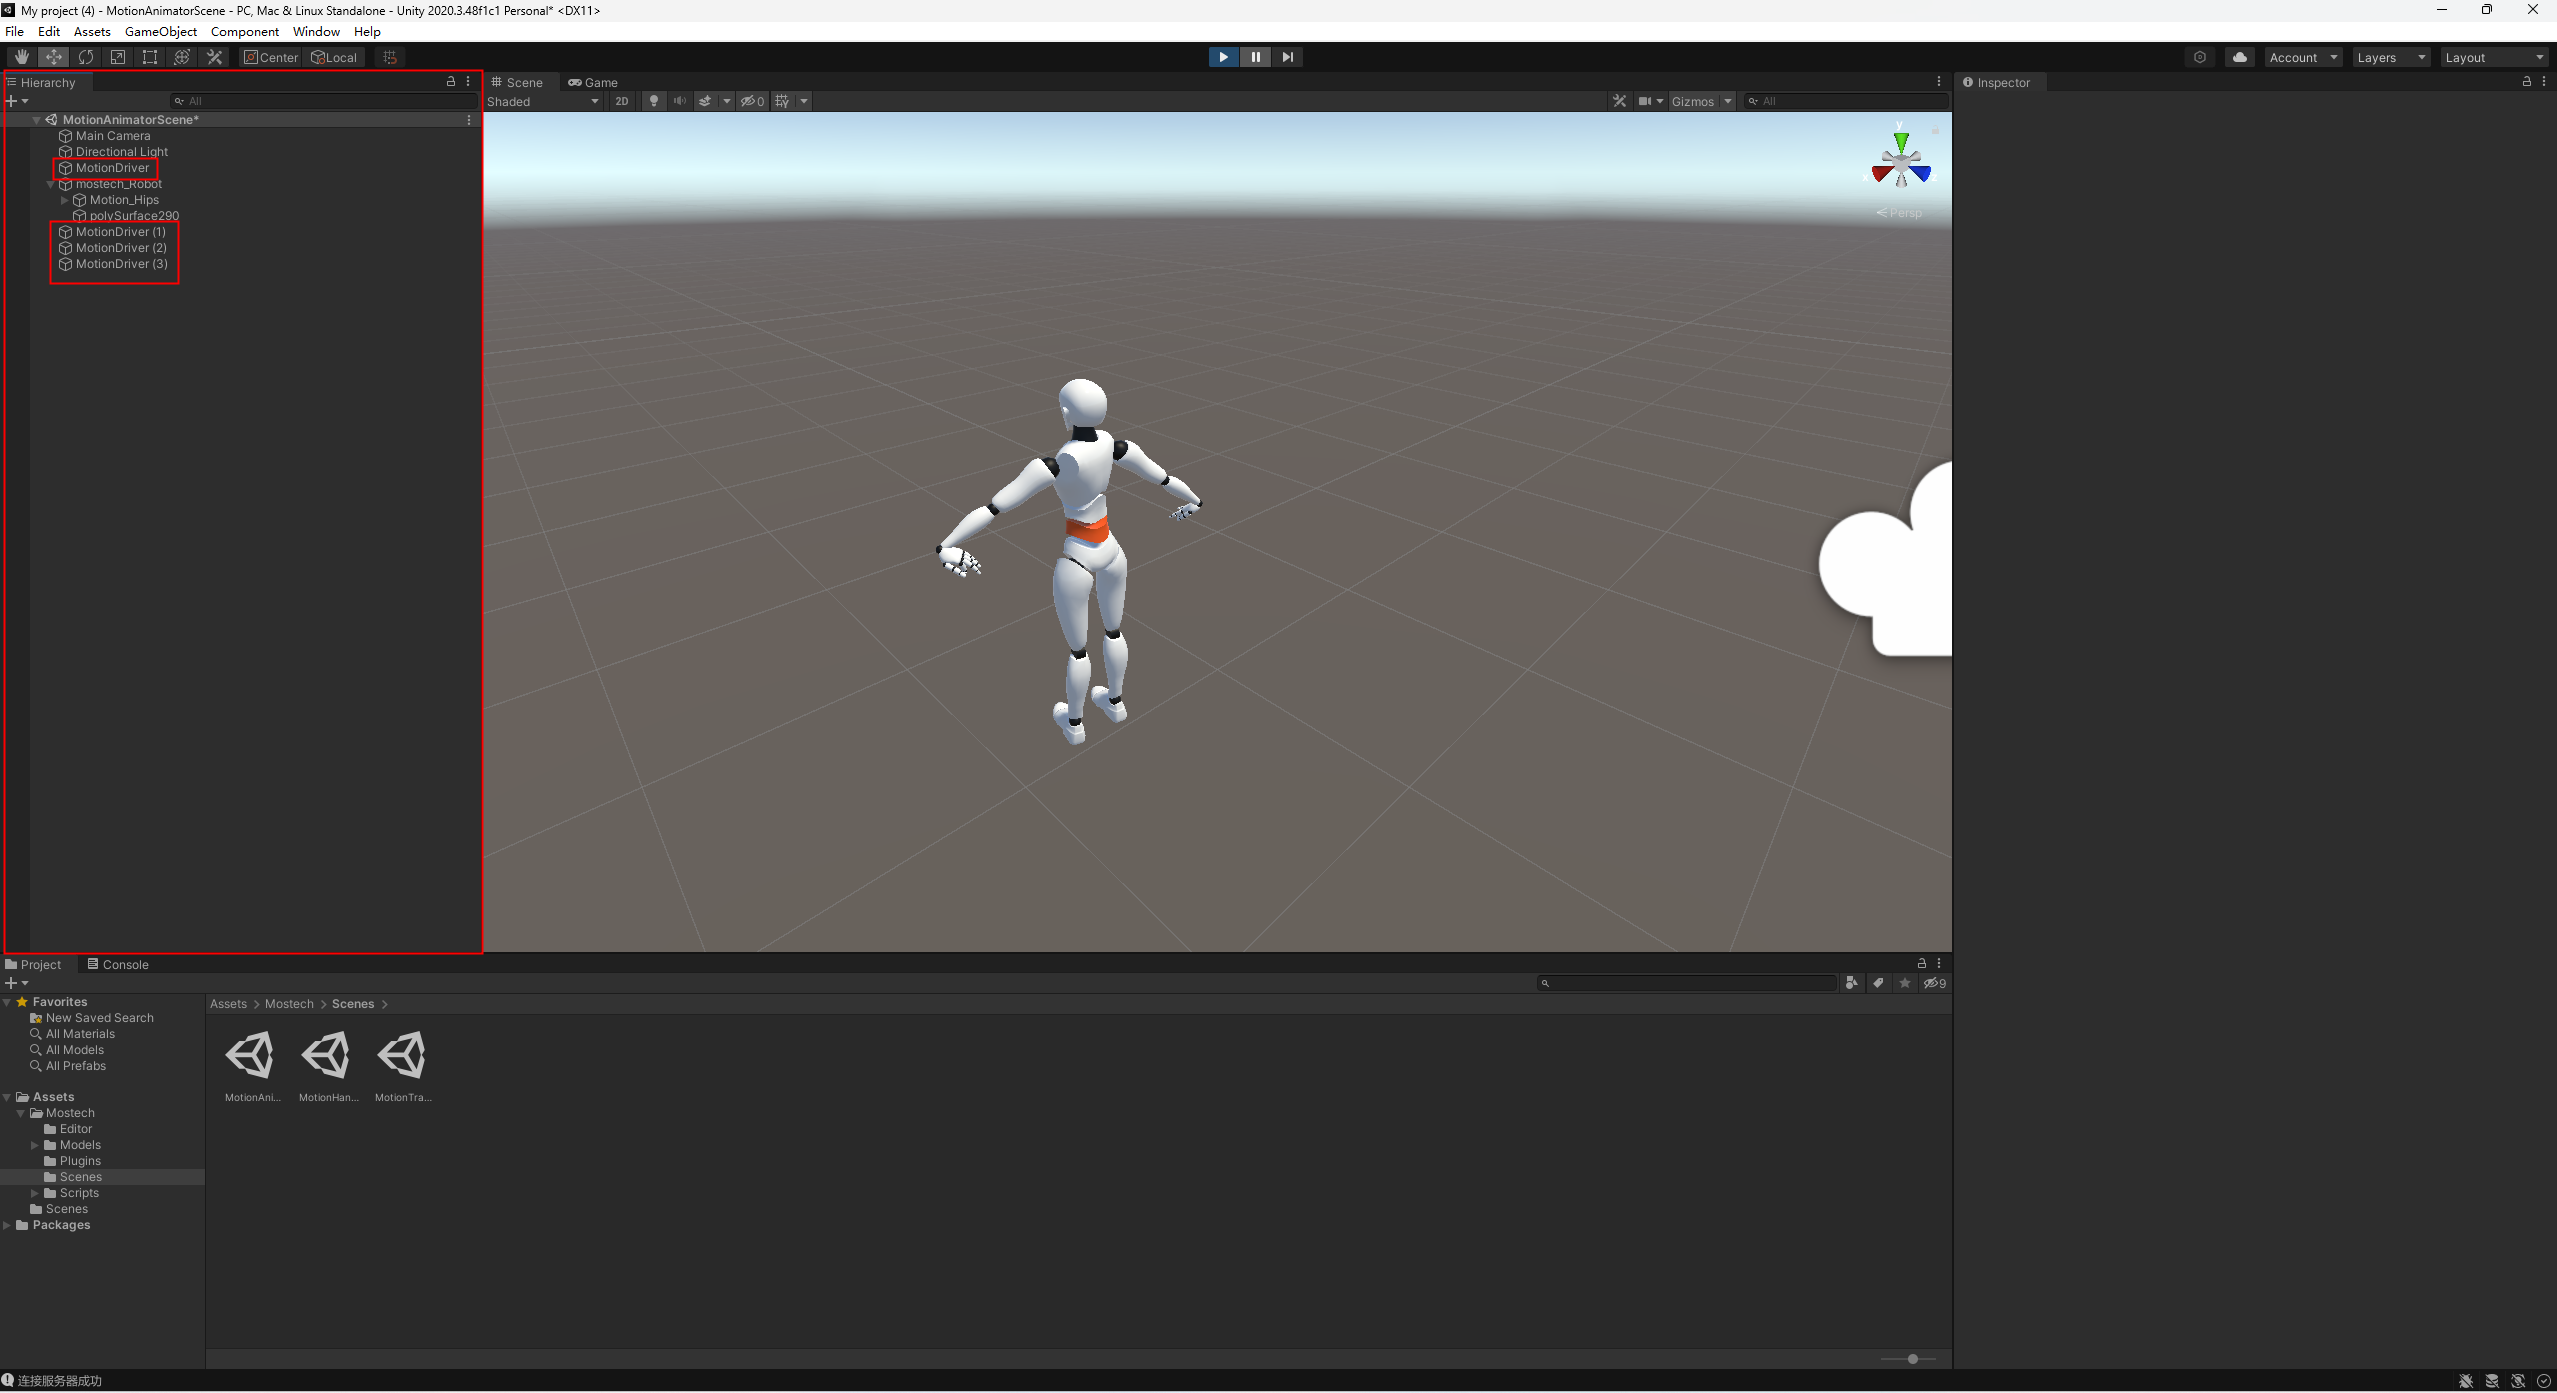Select the Rect transform tool
The width and height of the screenshot is (2557, 1393).
[150, 57]
